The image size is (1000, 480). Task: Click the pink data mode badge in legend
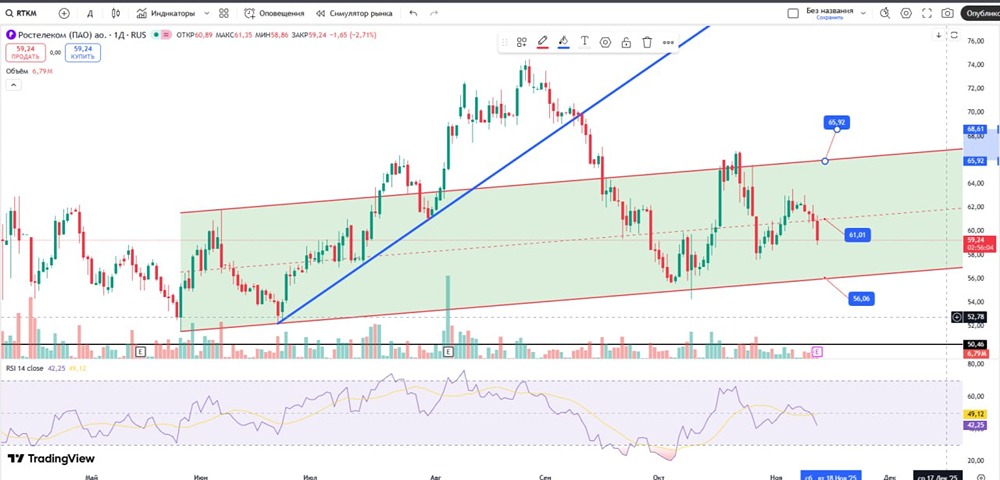166,35
